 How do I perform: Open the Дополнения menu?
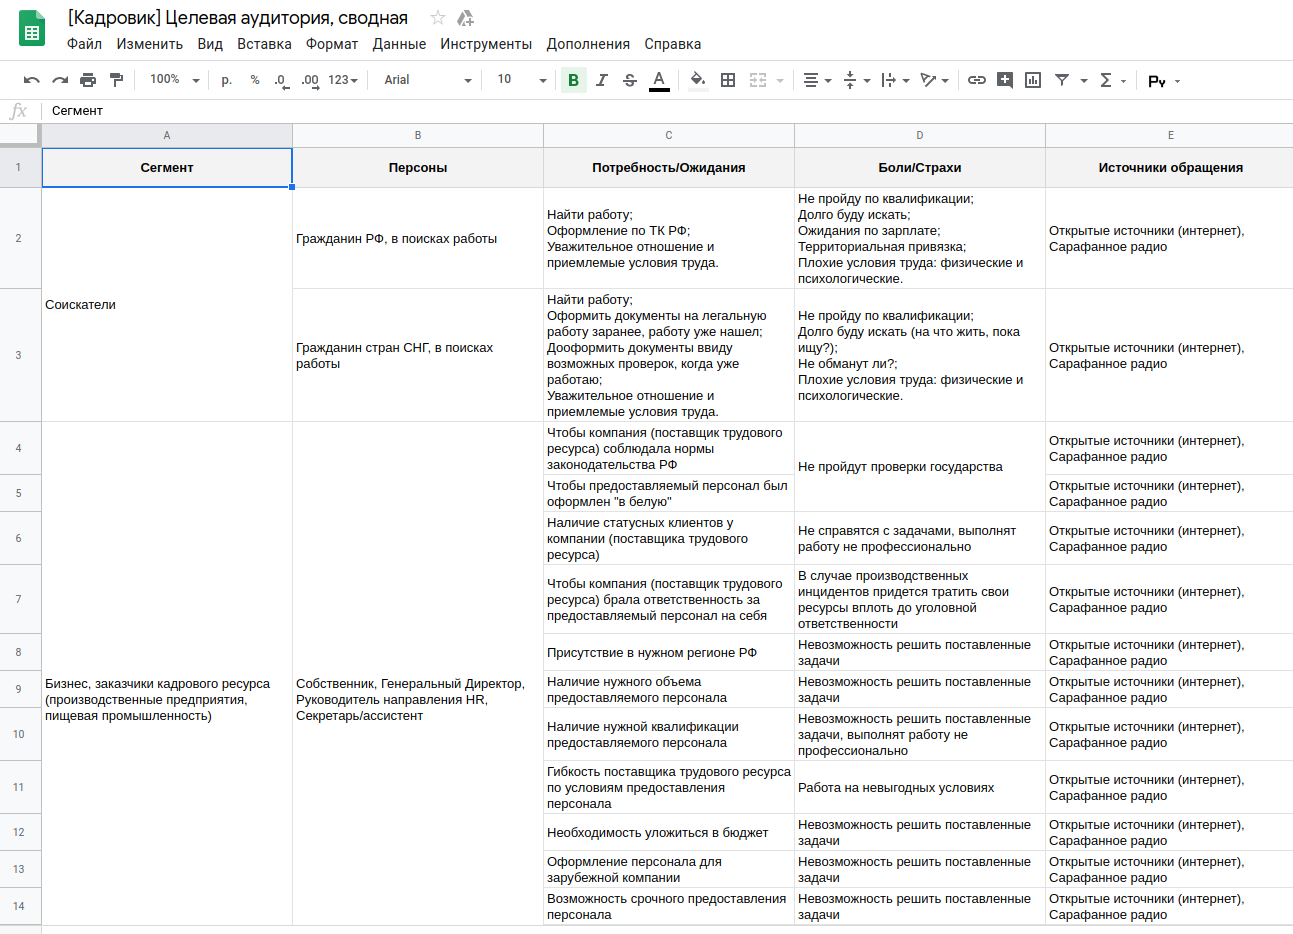coord(588,44)
